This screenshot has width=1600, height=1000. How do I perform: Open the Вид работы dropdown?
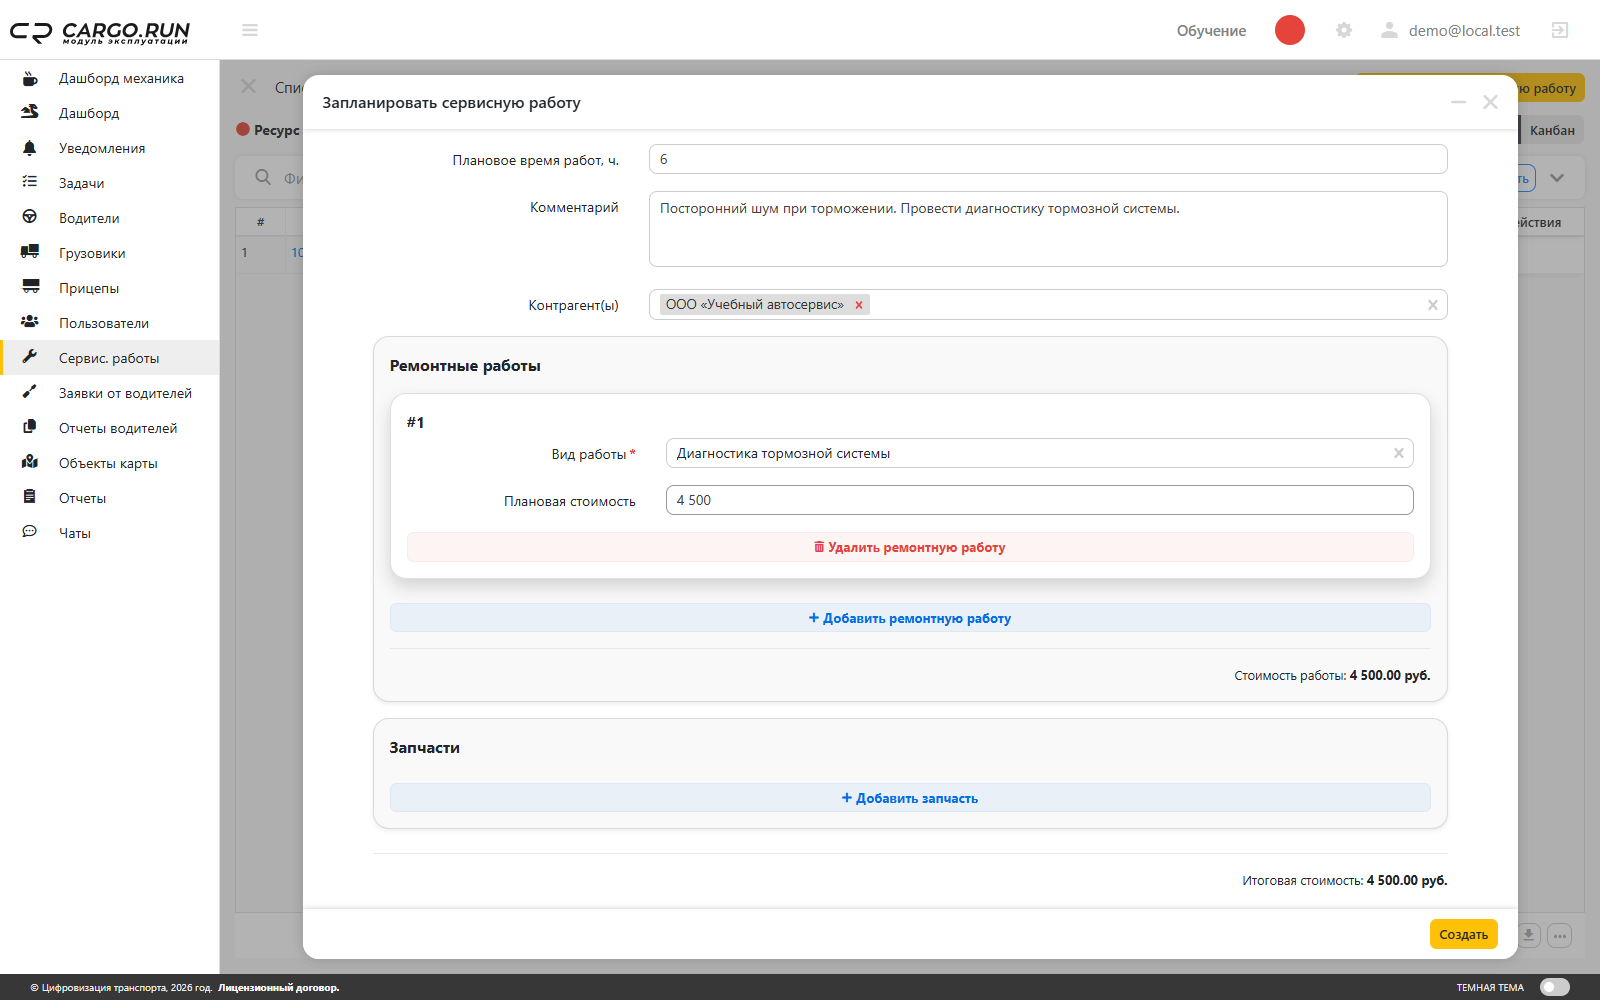[1040, 453]
